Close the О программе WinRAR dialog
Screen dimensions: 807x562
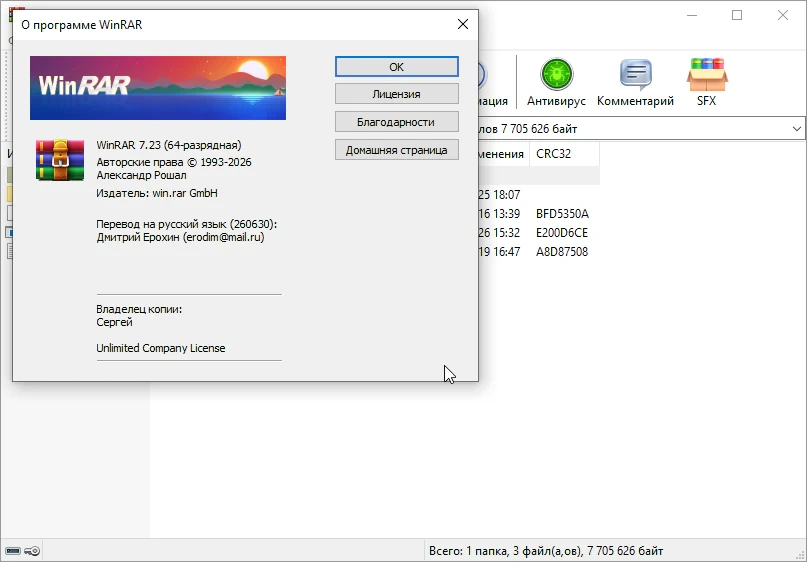coord(463,24)
